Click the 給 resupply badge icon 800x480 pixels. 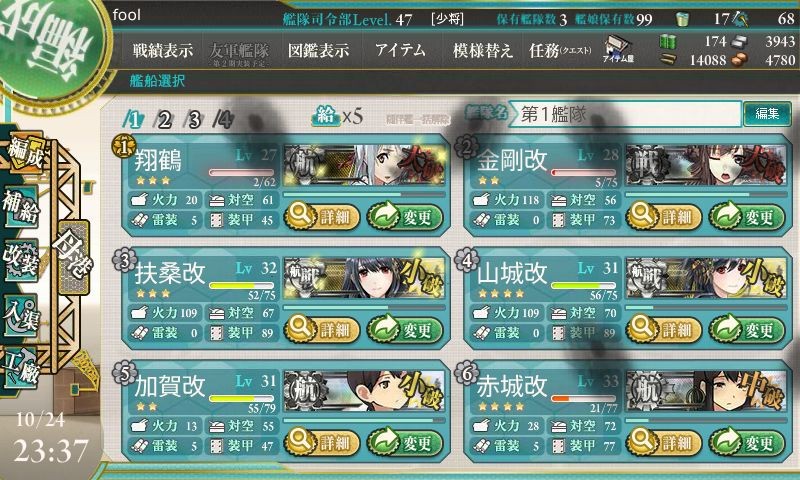click(326, 116)
